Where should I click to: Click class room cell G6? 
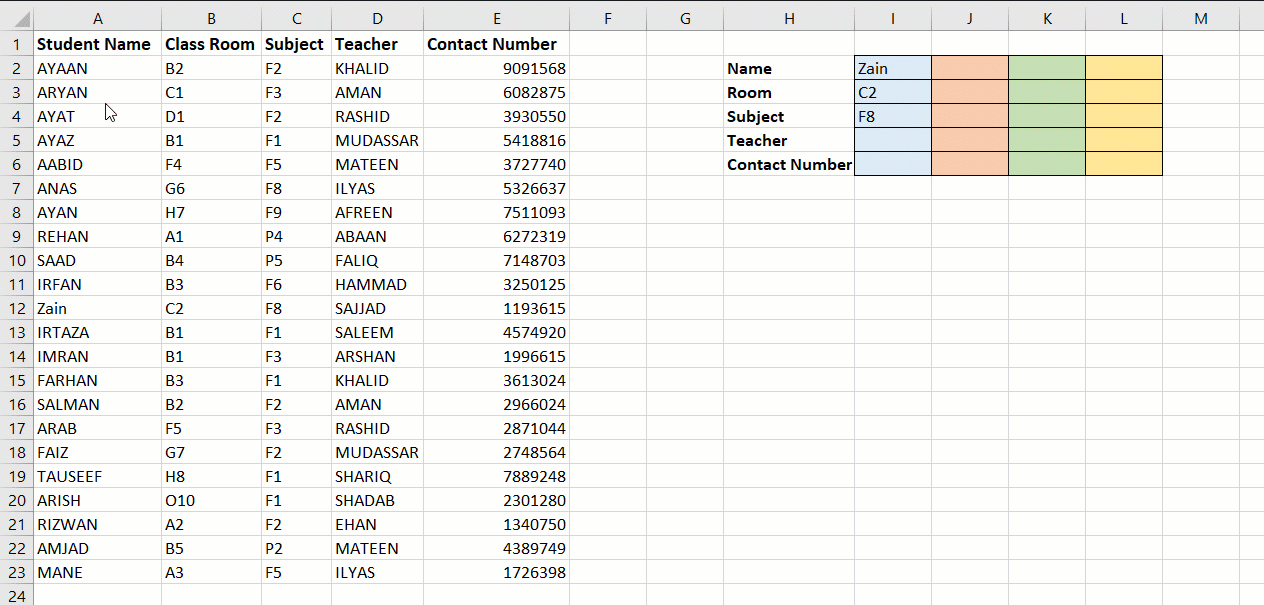pos(211,188)
